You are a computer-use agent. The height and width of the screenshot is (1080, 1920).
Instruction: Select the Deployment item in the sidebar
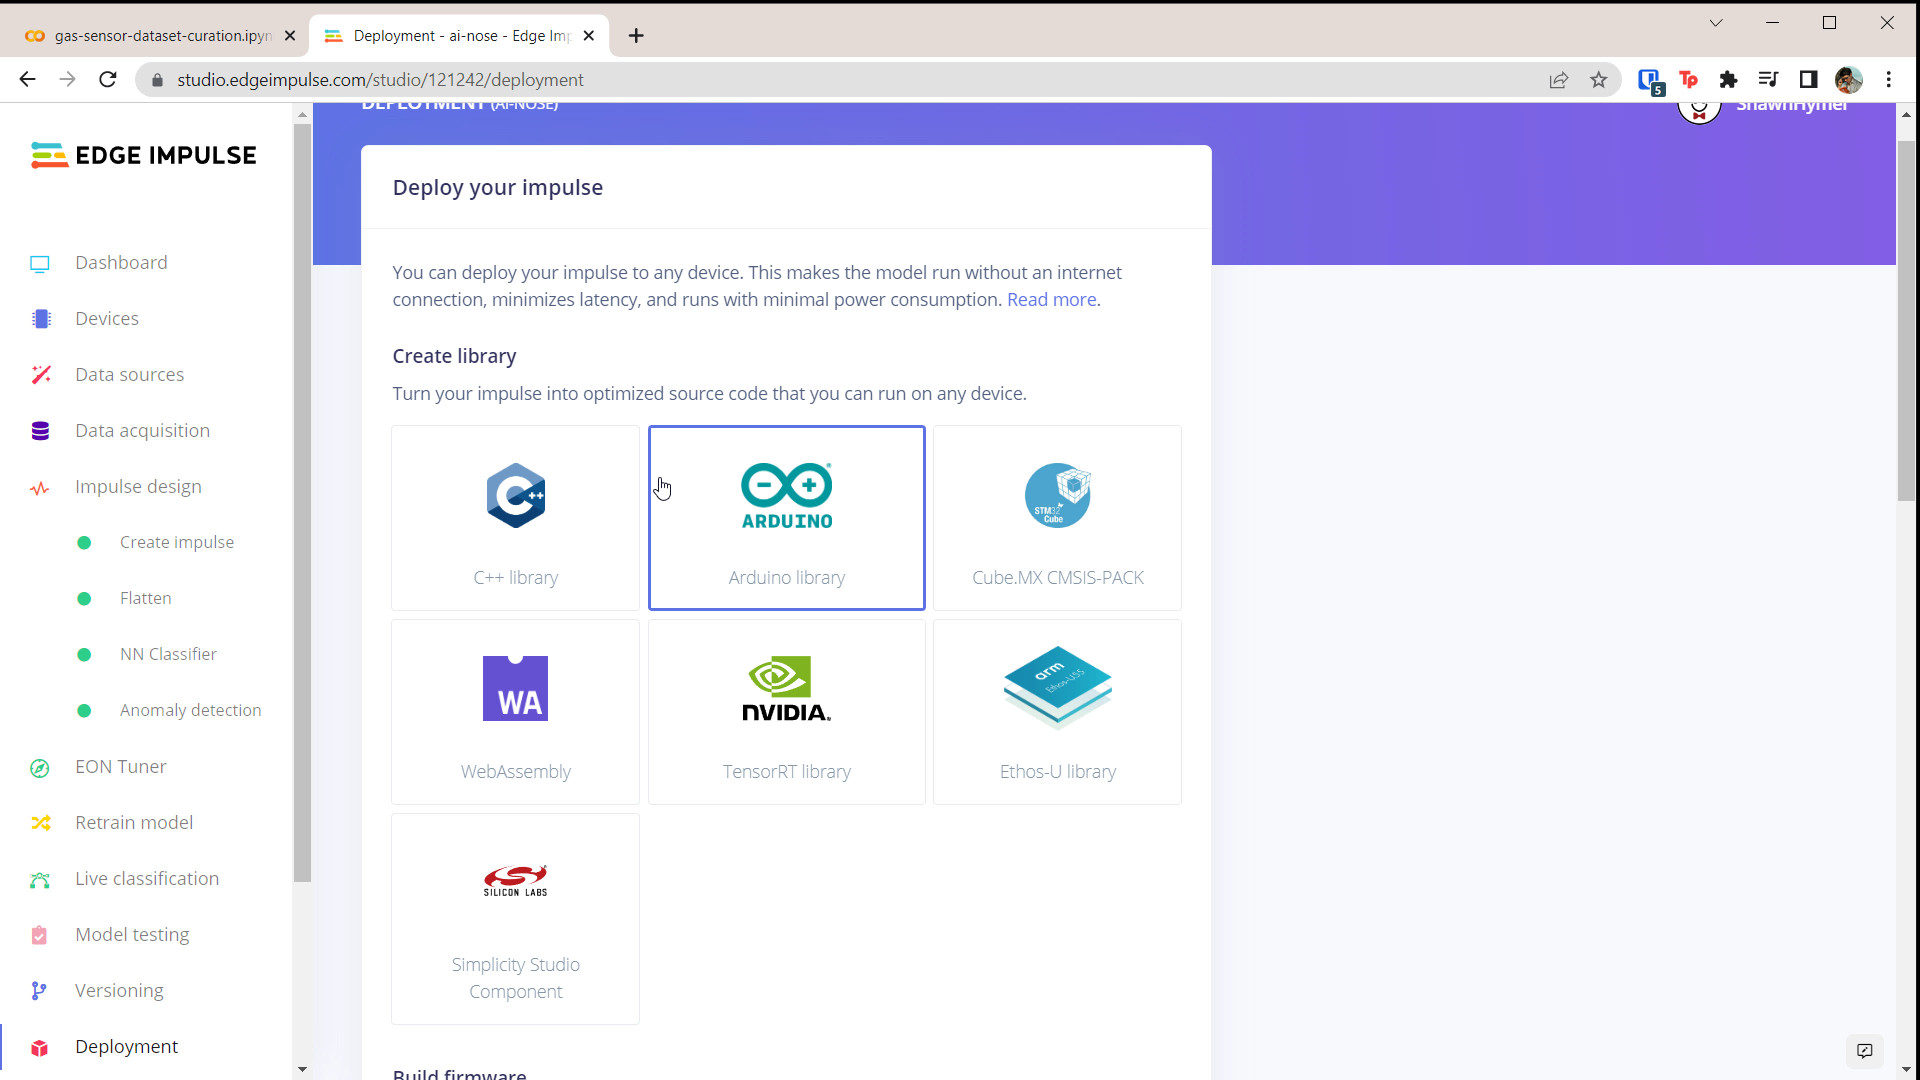pos(127,1046)
